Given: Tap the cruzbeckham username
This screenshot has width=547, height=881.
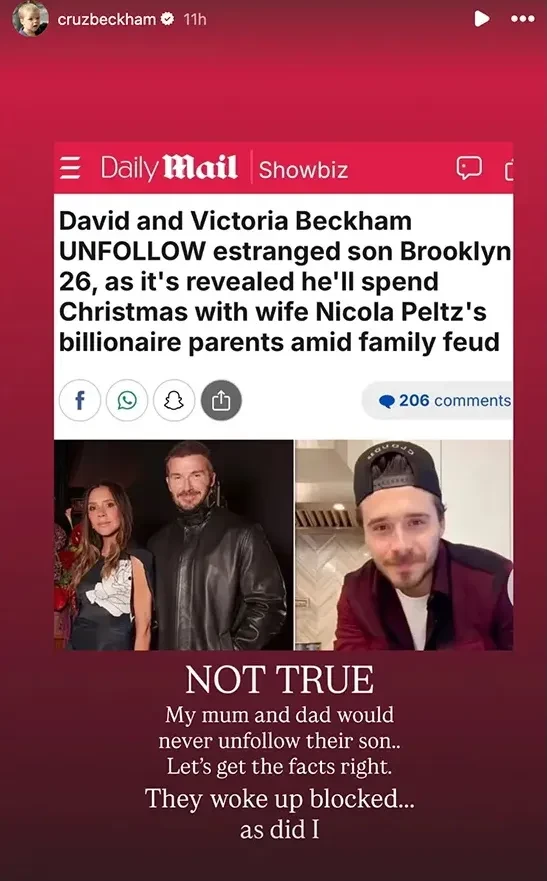Looking at the screenshot, I should tap(107, 20).
